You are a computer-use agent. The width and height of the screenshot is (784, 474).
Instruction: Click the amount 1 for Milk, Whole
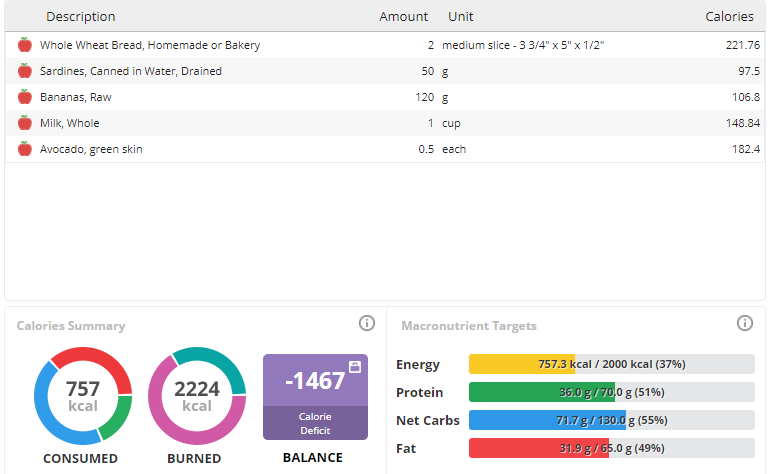[430, 123]
